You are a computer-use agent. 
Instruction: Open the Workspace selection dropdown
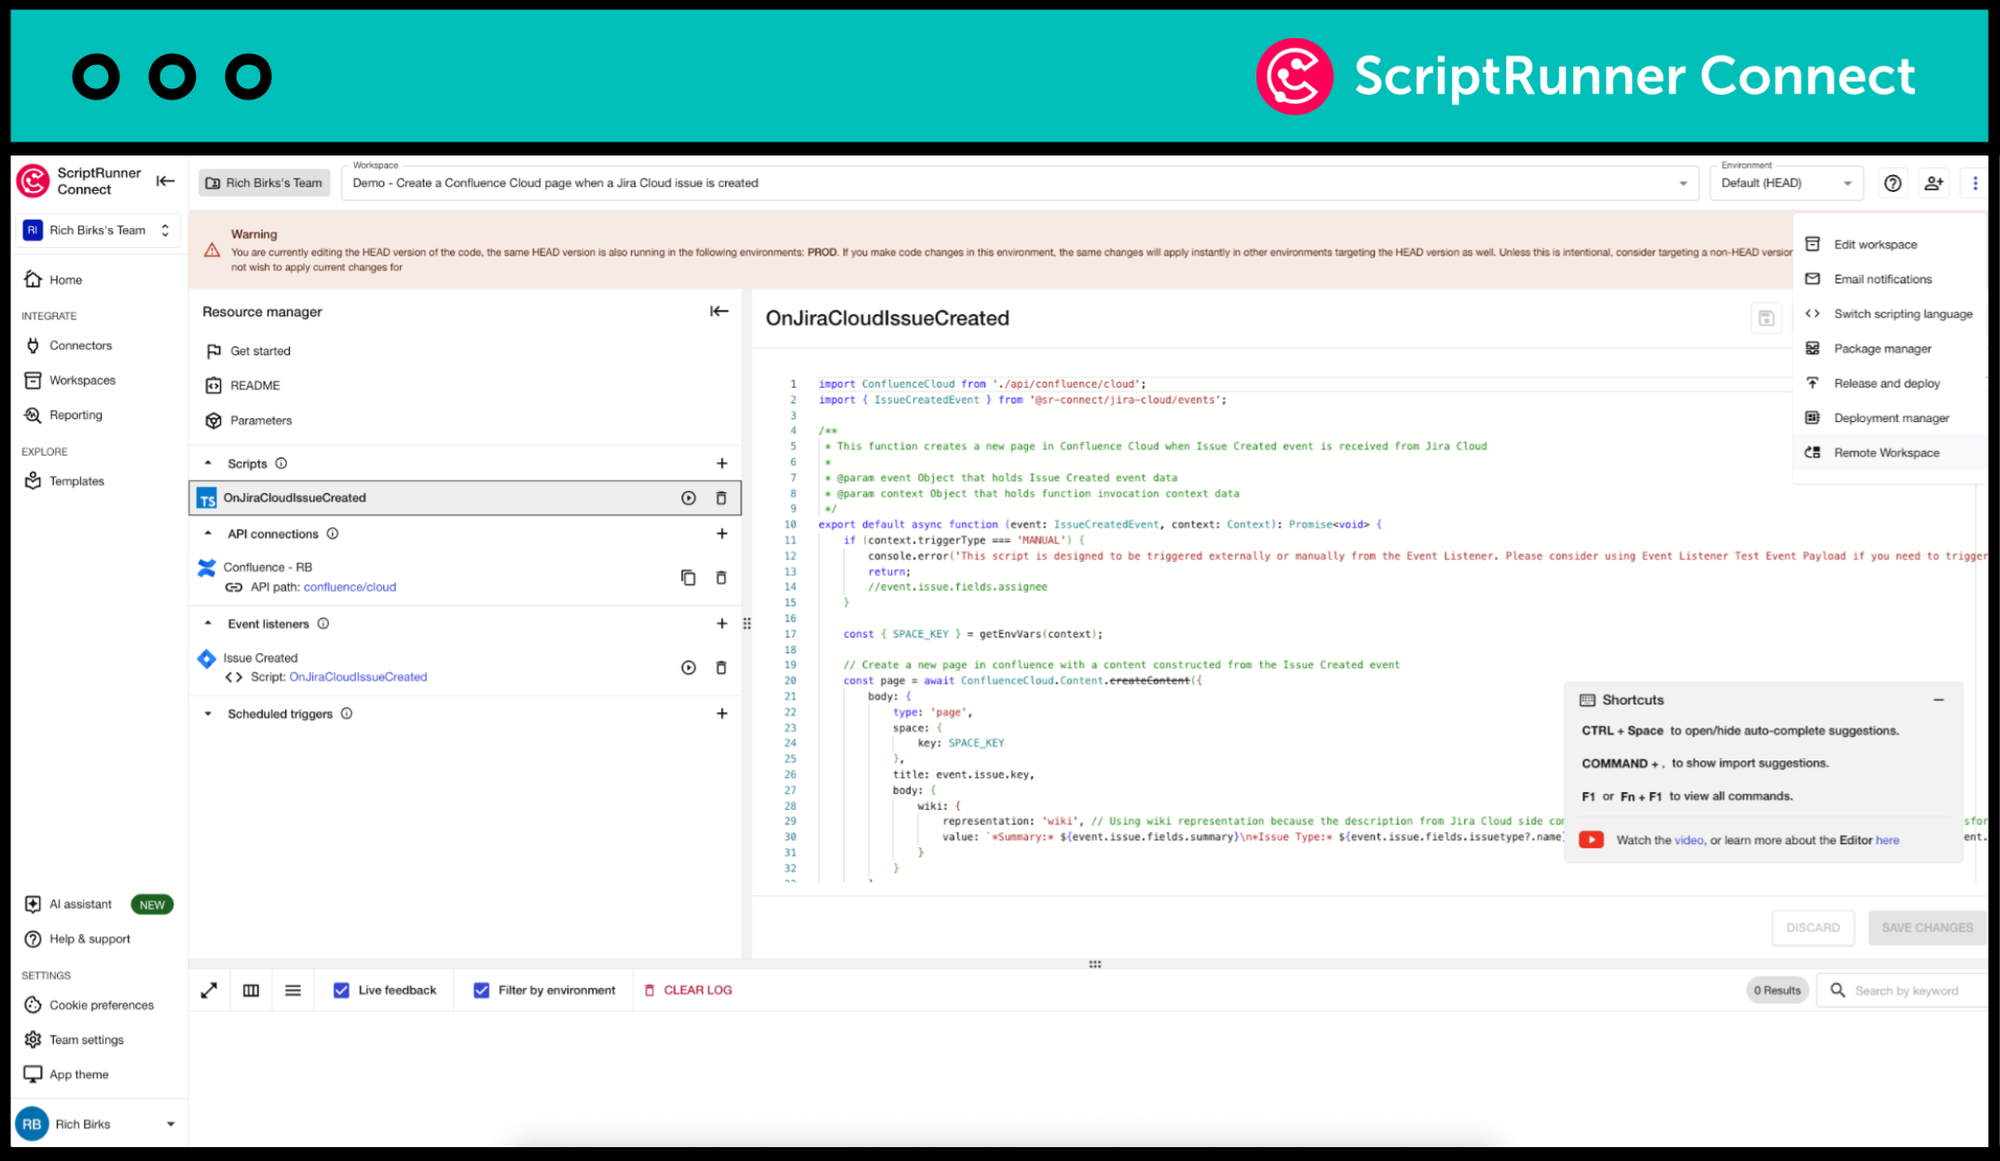tap(1020, 183)
